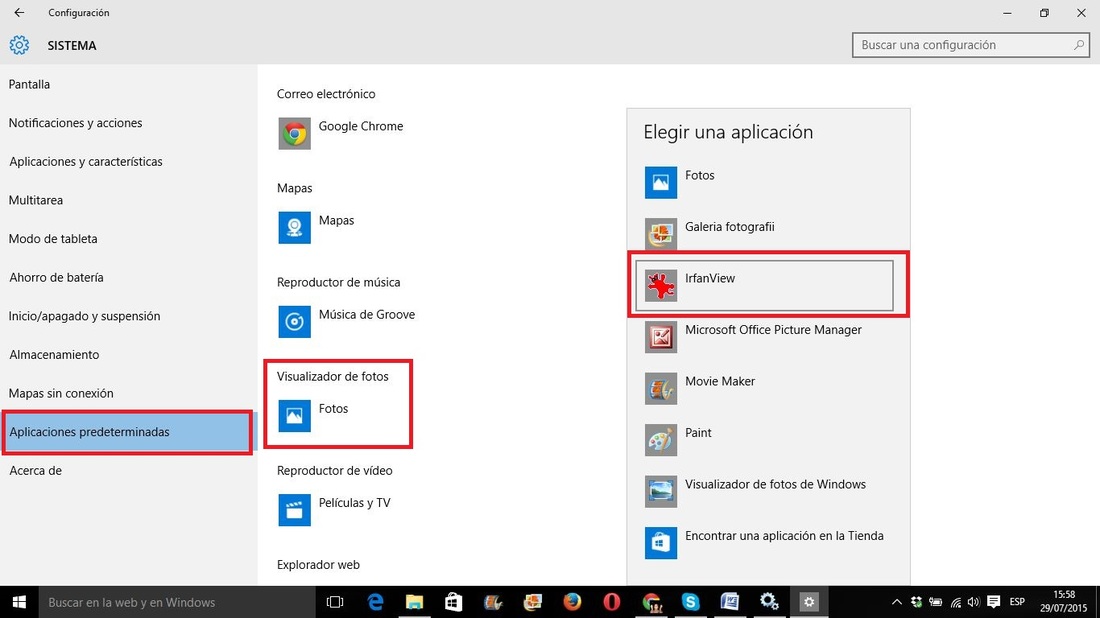Launch Microsoft Edge from the taskbar

[375, 602]
